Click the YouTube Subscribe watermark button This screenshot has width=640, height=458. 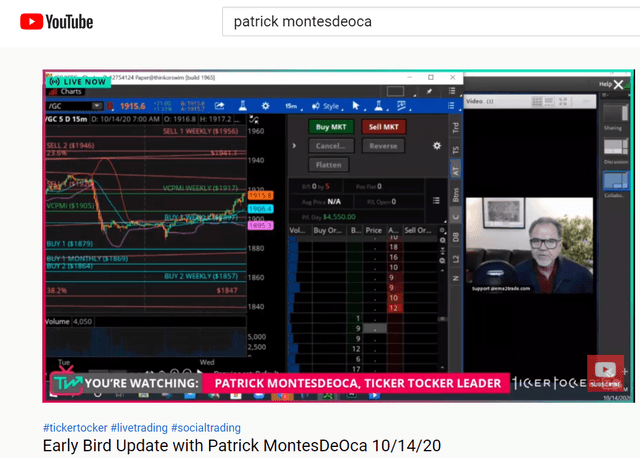pyautogui.click(x=605, y=373)
